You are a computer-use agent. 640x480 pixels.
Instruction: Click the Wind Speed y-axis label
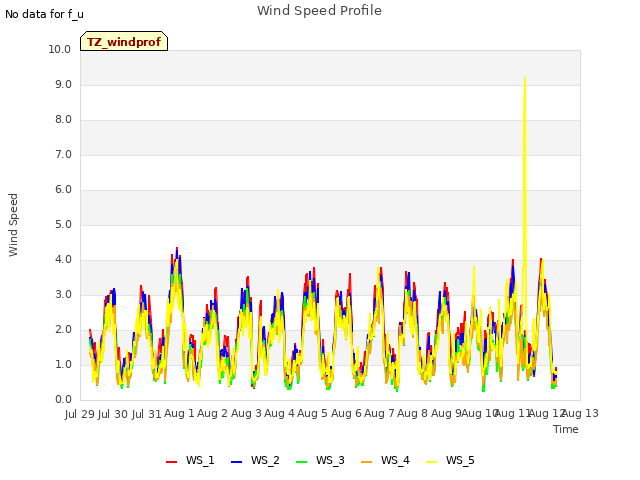click(x=13, y=225)
